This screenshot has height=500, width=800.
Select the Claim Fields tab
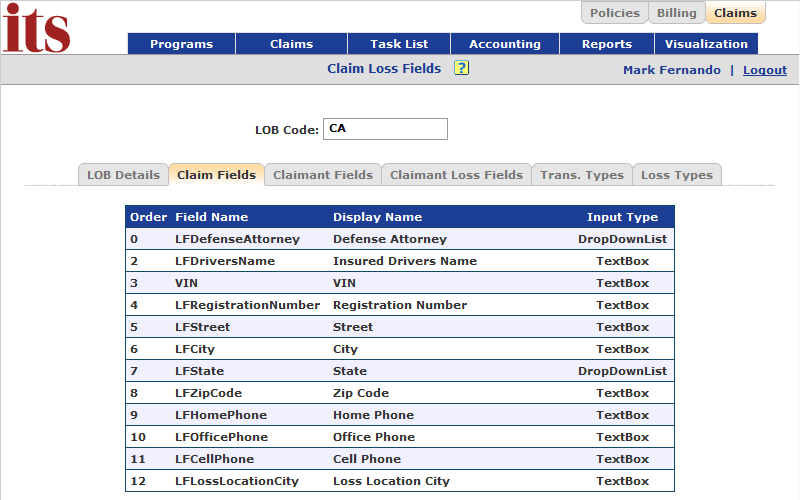click(x=216, y=174)
